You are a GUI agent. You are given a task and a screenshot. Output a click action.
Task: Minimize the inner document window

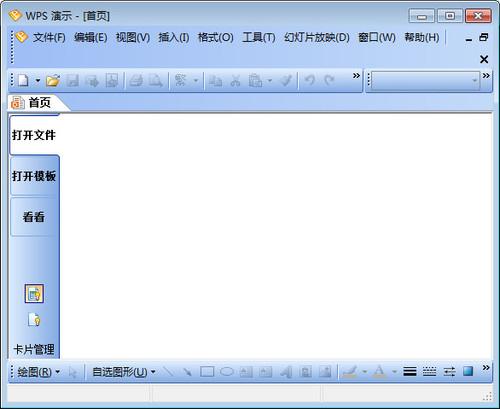pyautogui.click(x=469, y=40)
